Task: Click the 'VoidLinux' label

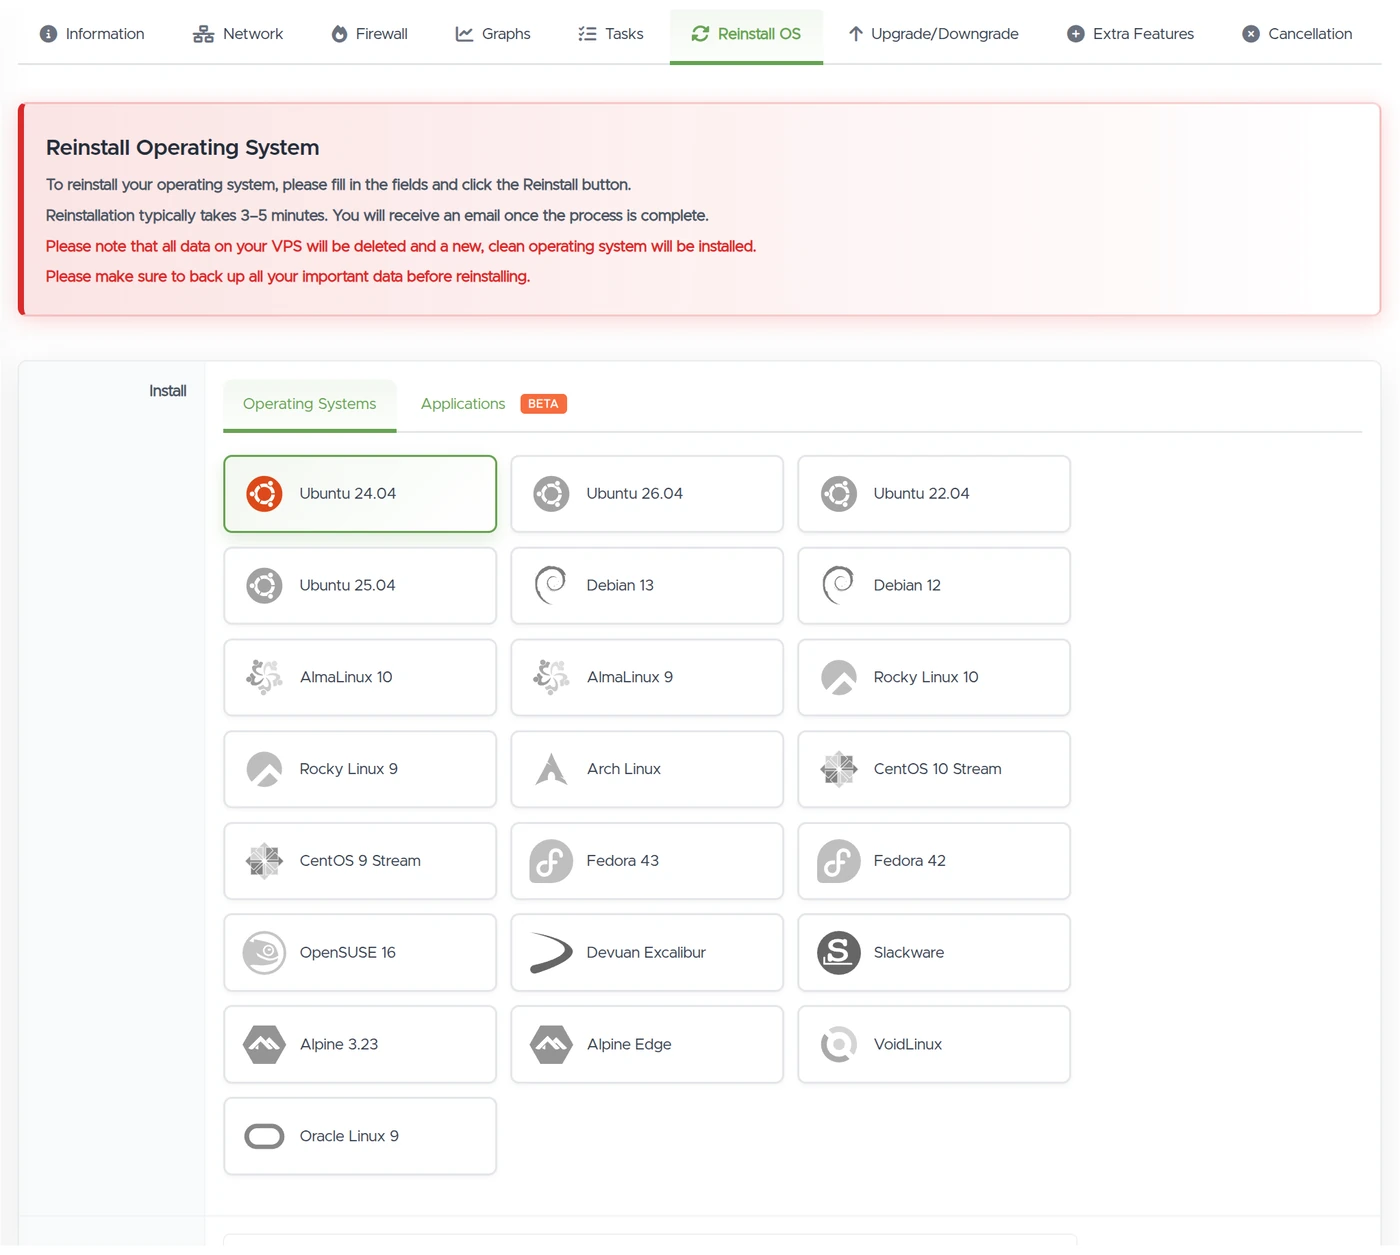Action: click(908, 1045)
